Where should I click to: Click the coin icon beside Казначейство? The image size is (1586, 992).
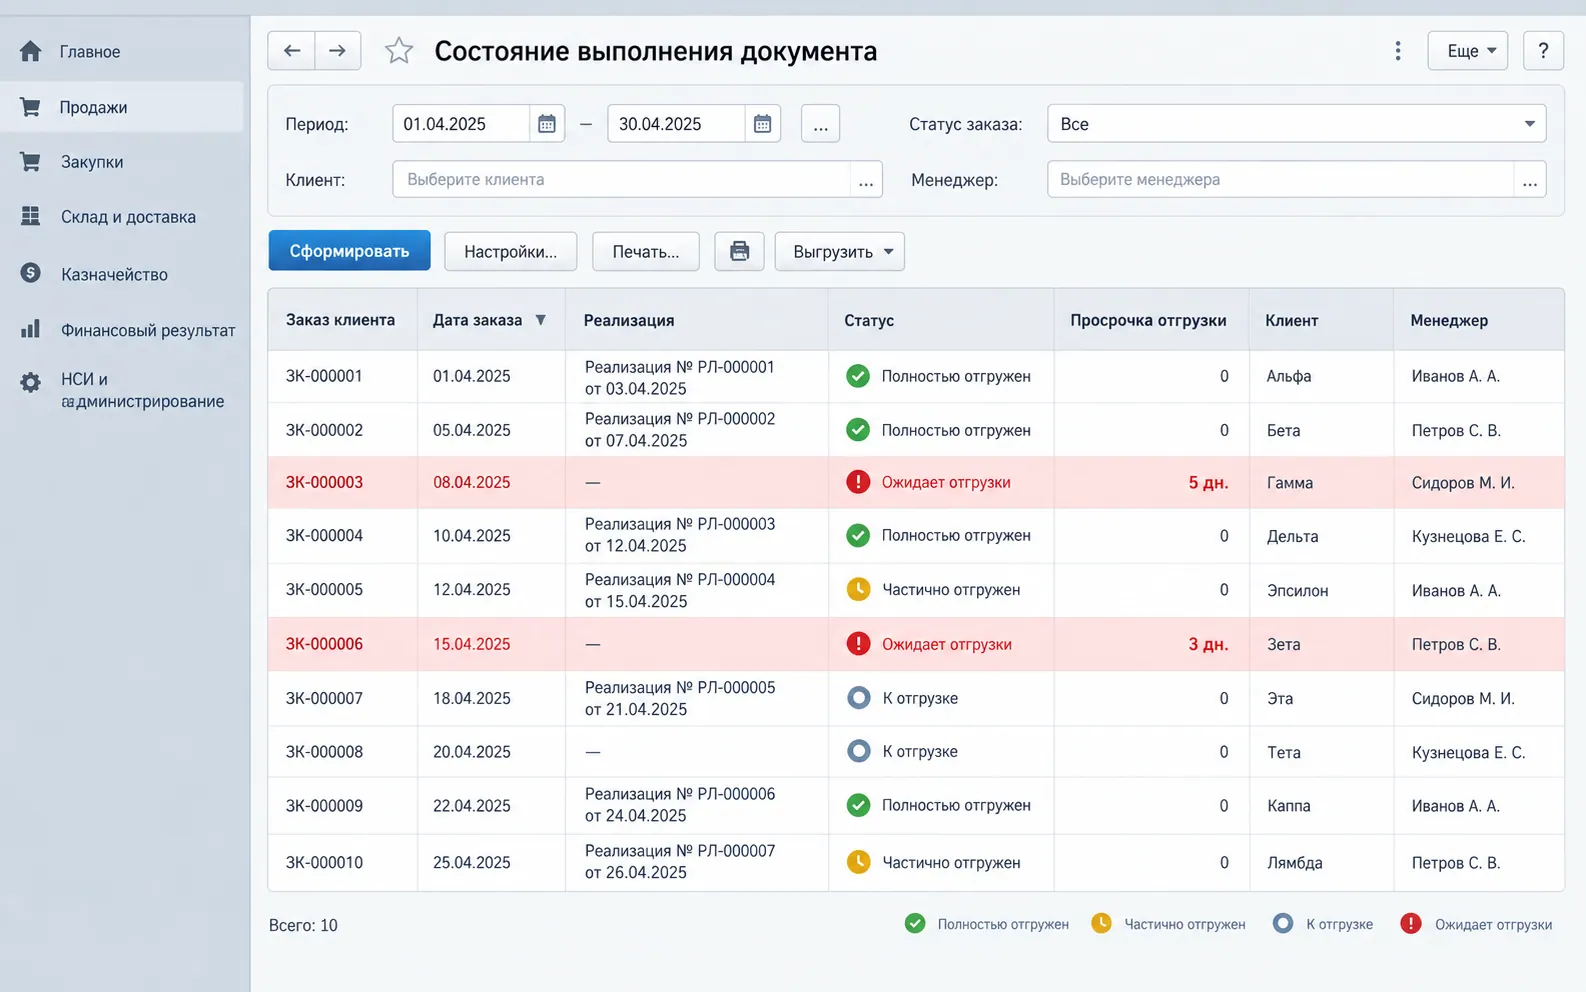pos(31,273)
